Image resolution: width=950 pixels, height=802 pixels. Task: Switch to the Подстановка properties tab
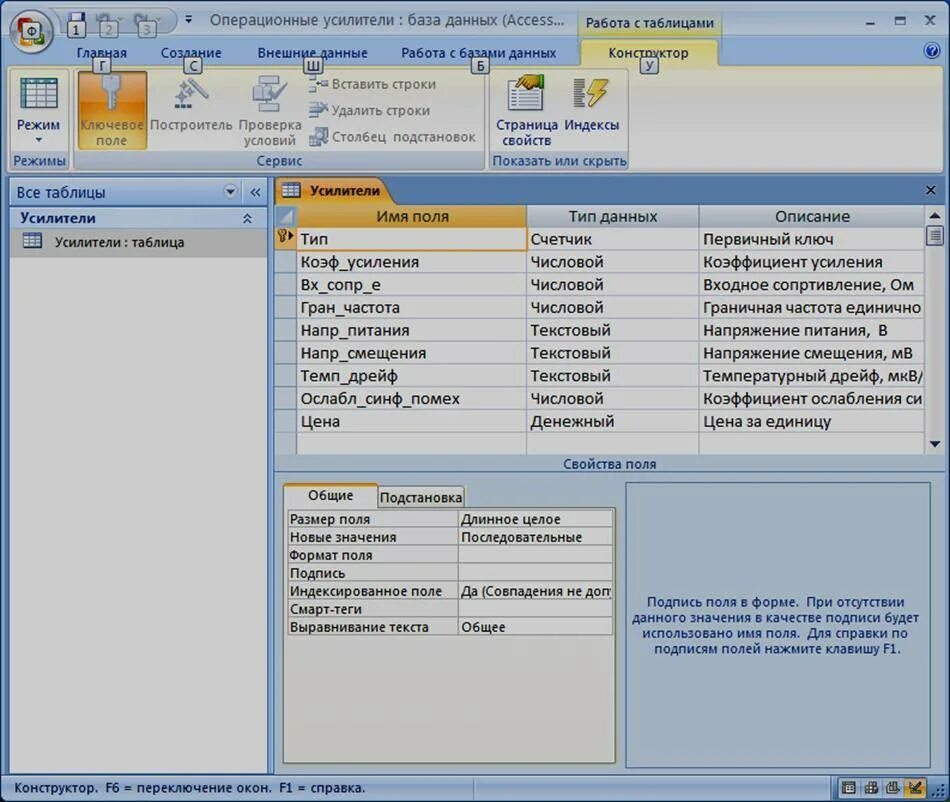point(421,497)
